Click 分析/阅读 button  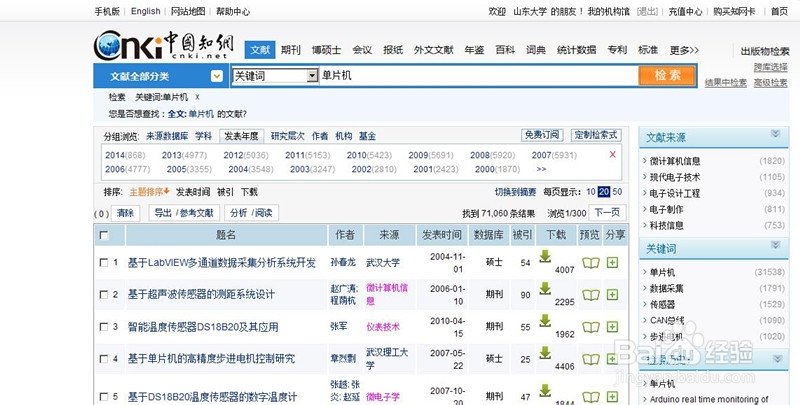click(x=251, y=213)
